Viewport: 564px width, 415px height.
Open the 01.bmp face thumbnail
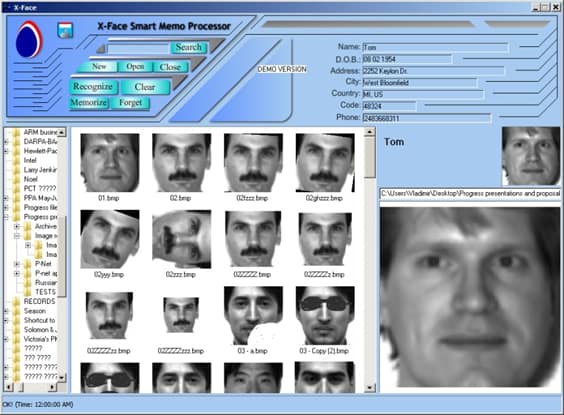pos(110,163)
